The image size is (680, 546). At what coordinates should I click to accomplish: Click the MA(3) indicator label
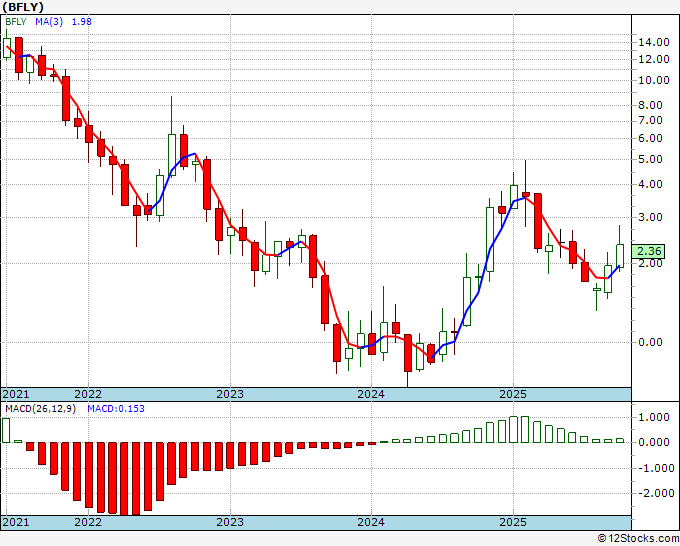coord(49,22)
